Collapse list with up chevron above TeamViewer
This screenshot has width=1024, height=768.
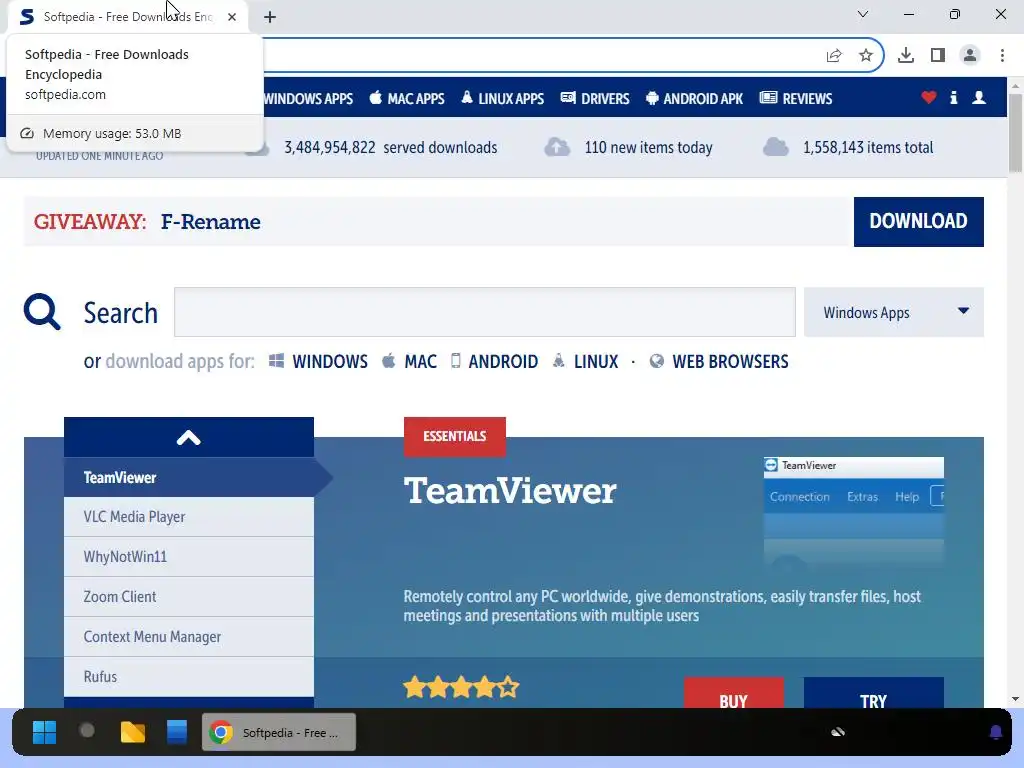[x=189, y=437]
